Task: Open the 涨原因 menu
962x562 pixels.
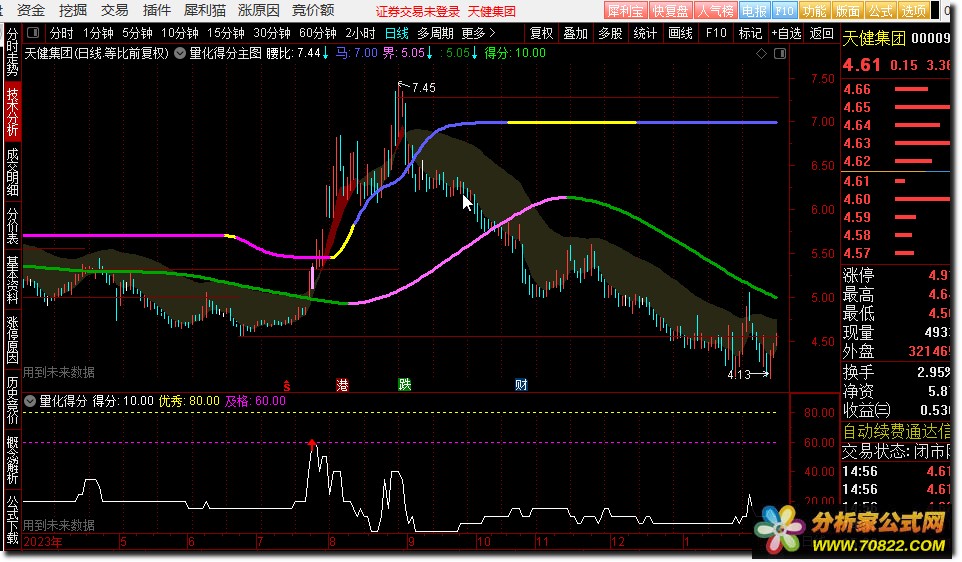Action: (258, 10)
